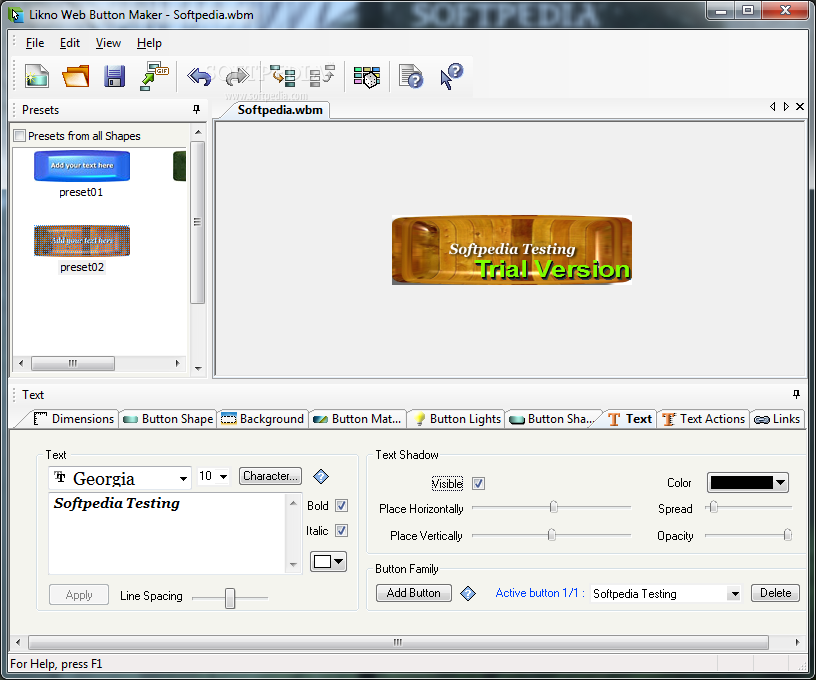Go to previous document tab arrow
The height and width of the screenshot is (680, 816).
[x=772, y=107]
